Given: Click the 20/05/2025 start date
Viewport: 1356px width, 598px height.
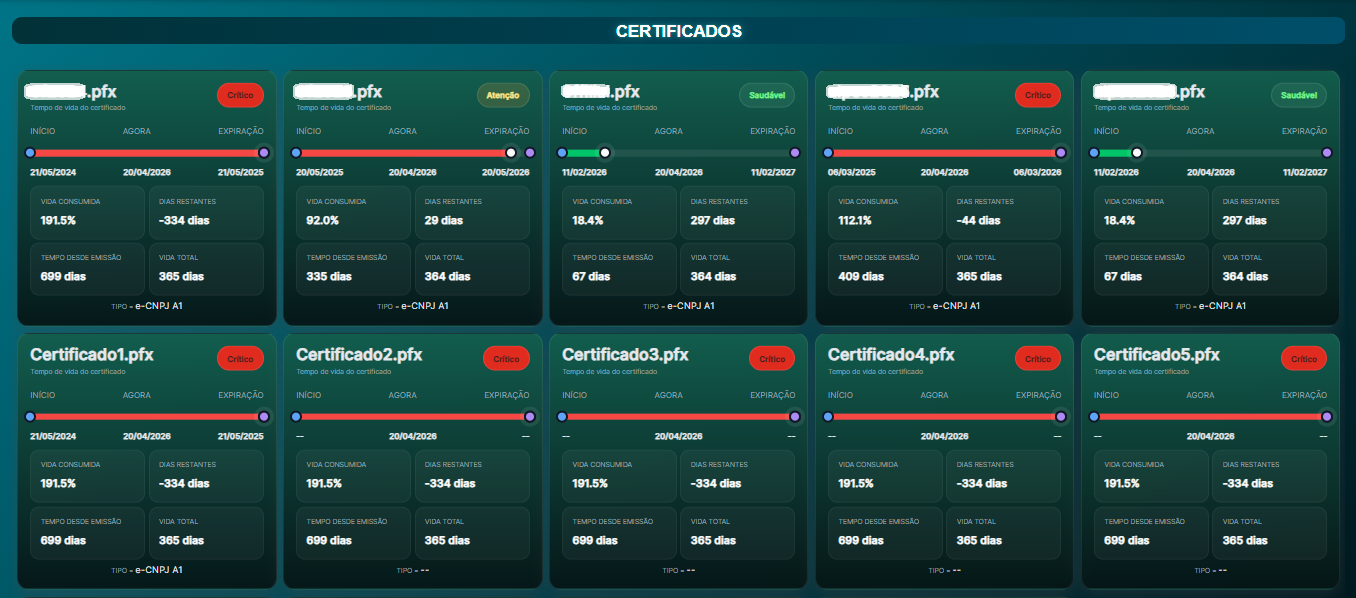Looking at the screenshot, I should click(319, 173).
